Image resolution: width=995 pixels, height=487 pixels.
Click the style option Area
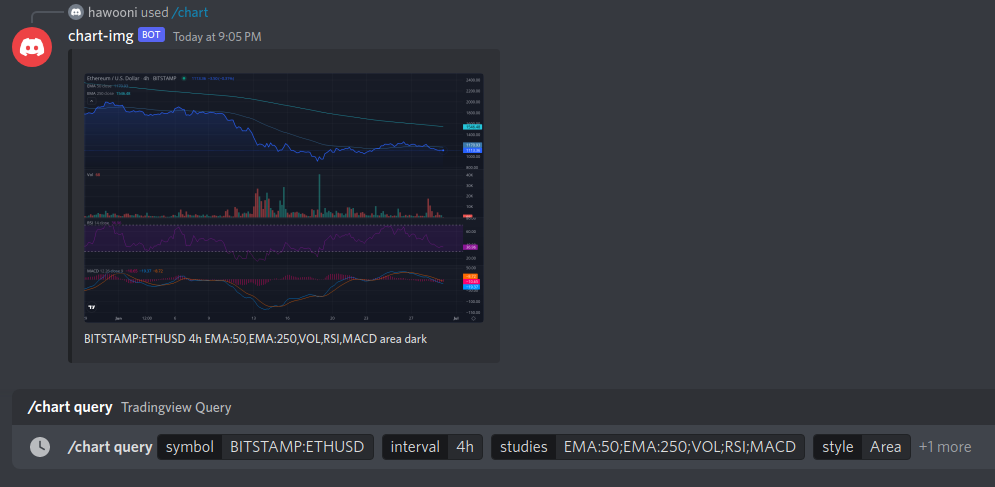tap(862, 447)
